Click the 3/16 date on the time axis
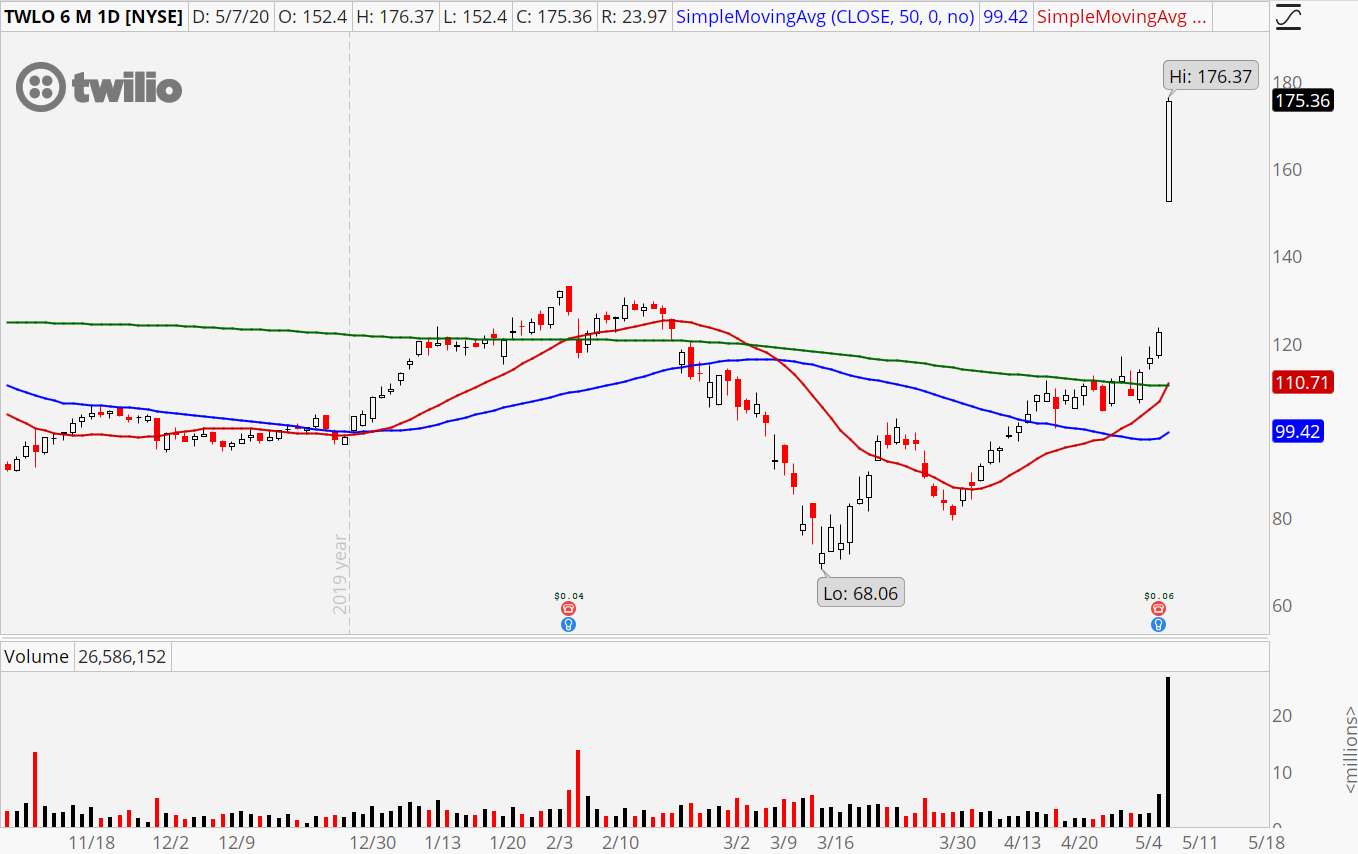The height and width of the screenshot is (854, 1358). tap(835, 842)
